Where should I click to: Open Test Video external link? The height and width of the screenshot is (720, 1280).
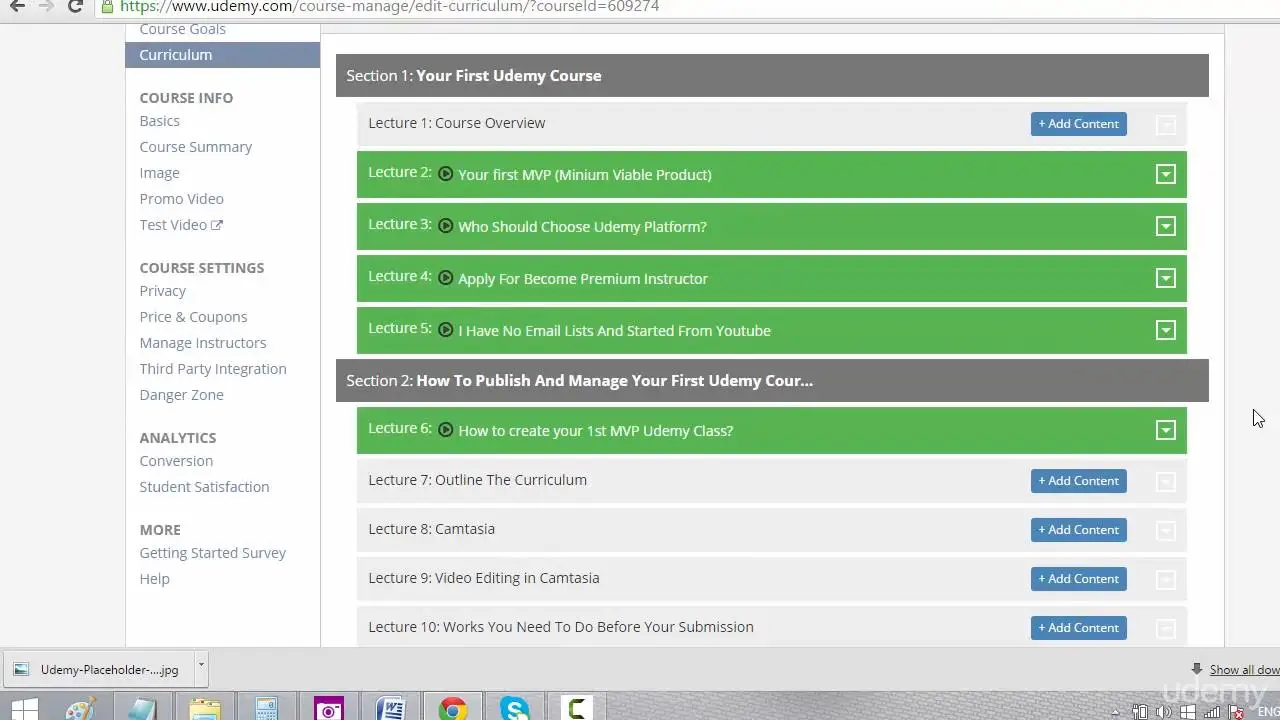click(180, 225)
